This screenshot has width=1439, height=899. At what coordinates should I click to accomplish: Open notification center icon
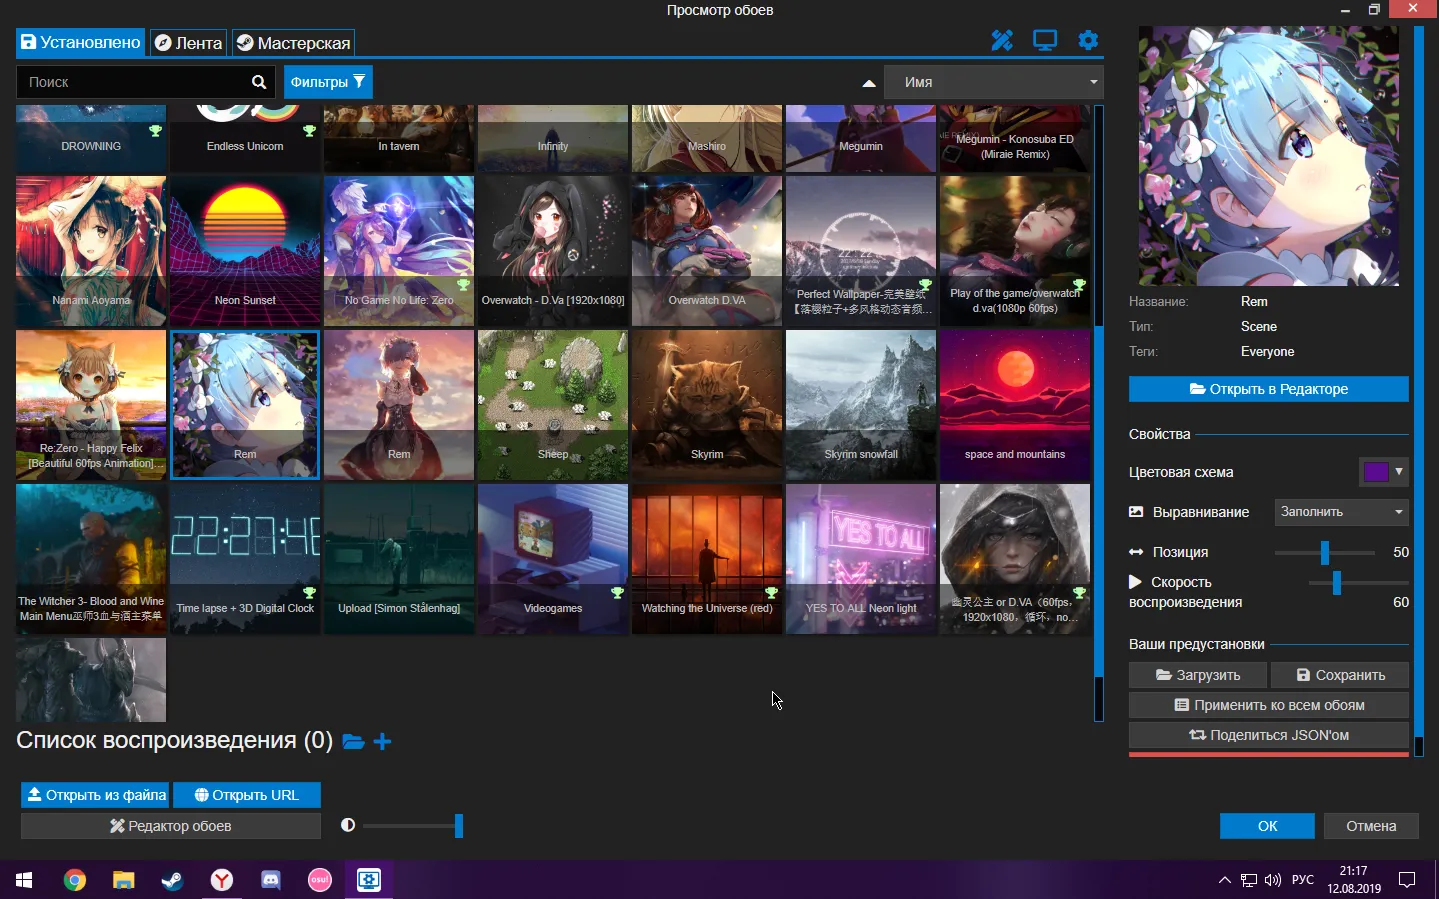click(1407, 880)
